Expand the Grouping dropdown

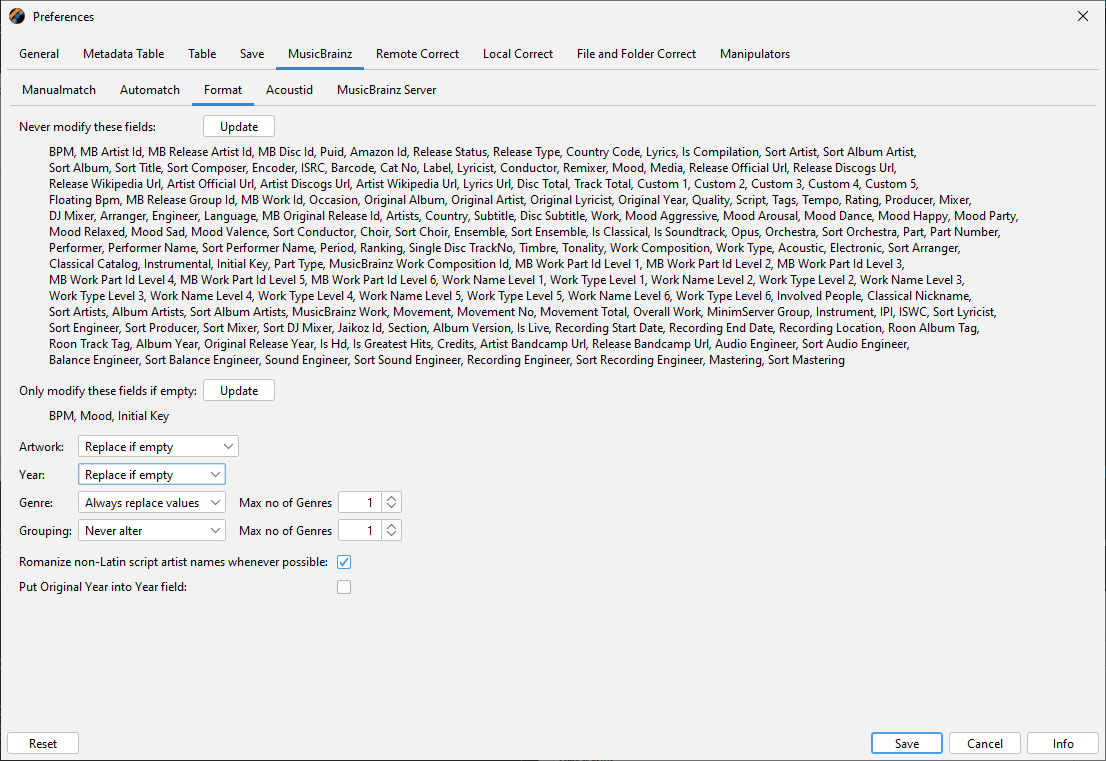[x=151, y=531]
